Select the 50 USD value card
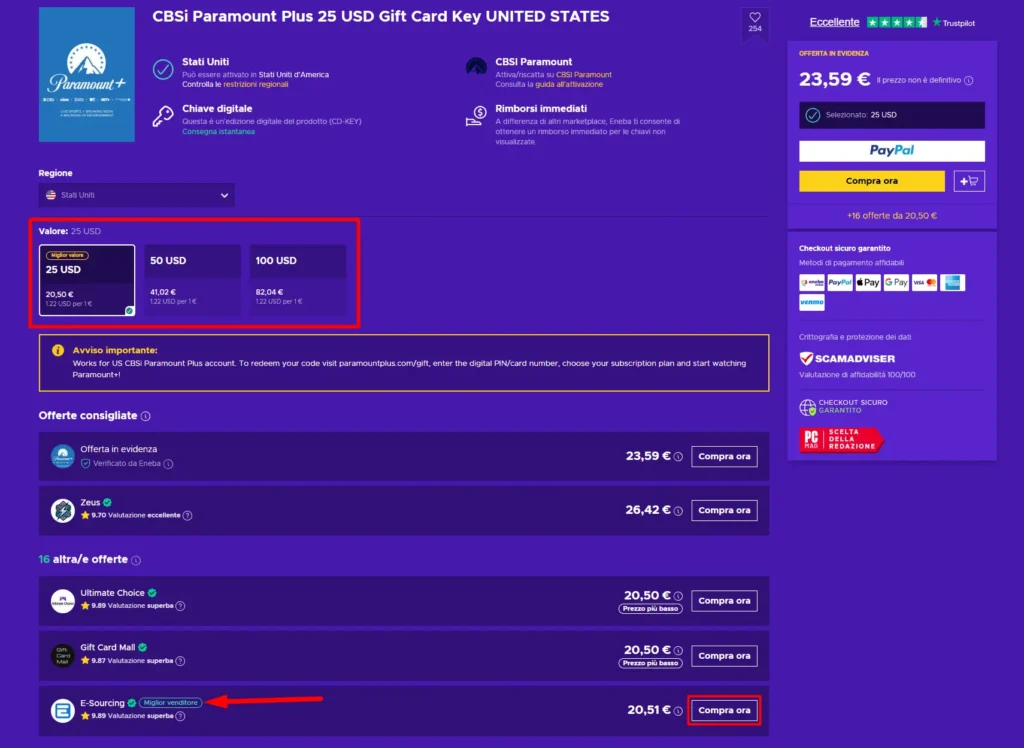1024x748 pixels. tap(193, 280)
